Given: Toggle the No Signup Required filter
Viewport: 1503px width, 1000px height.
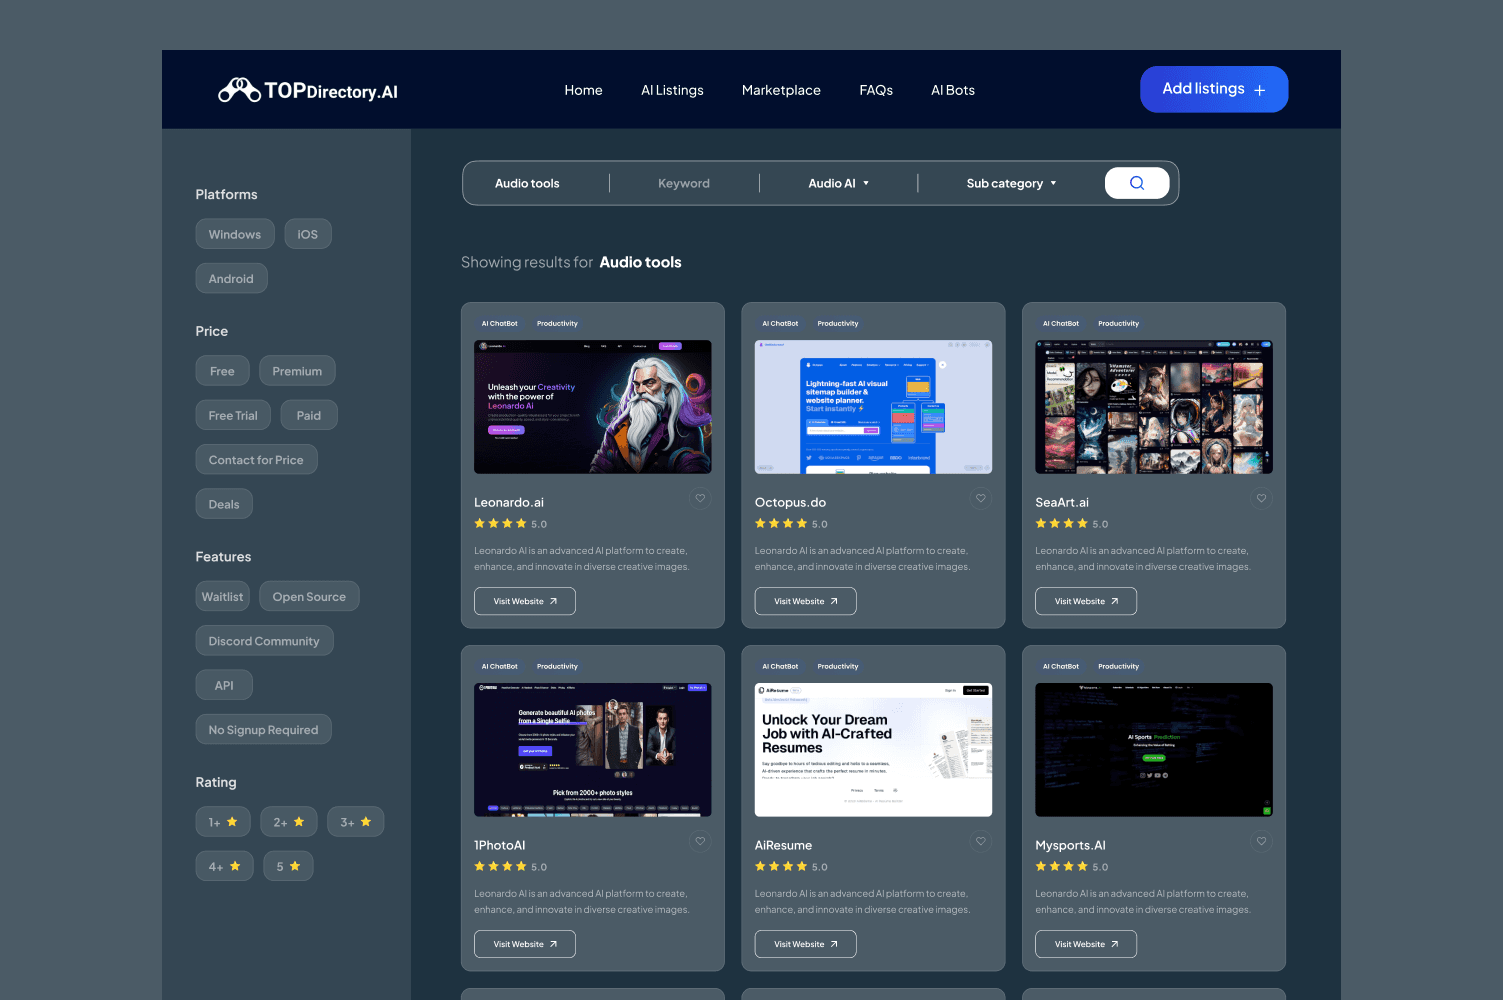Looking at the screenshot, I should 263,730.
